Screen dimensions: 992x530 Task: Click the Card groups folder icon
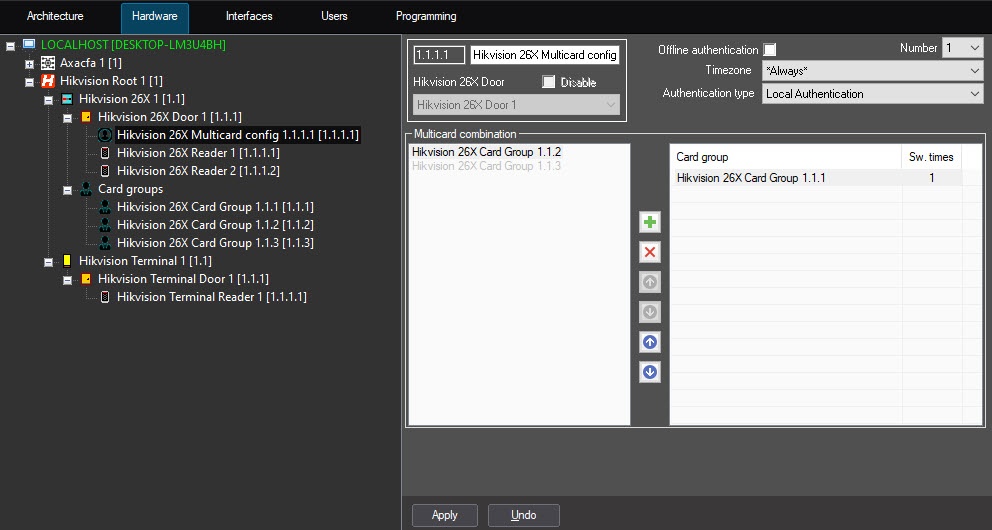(x=86, y=188)
